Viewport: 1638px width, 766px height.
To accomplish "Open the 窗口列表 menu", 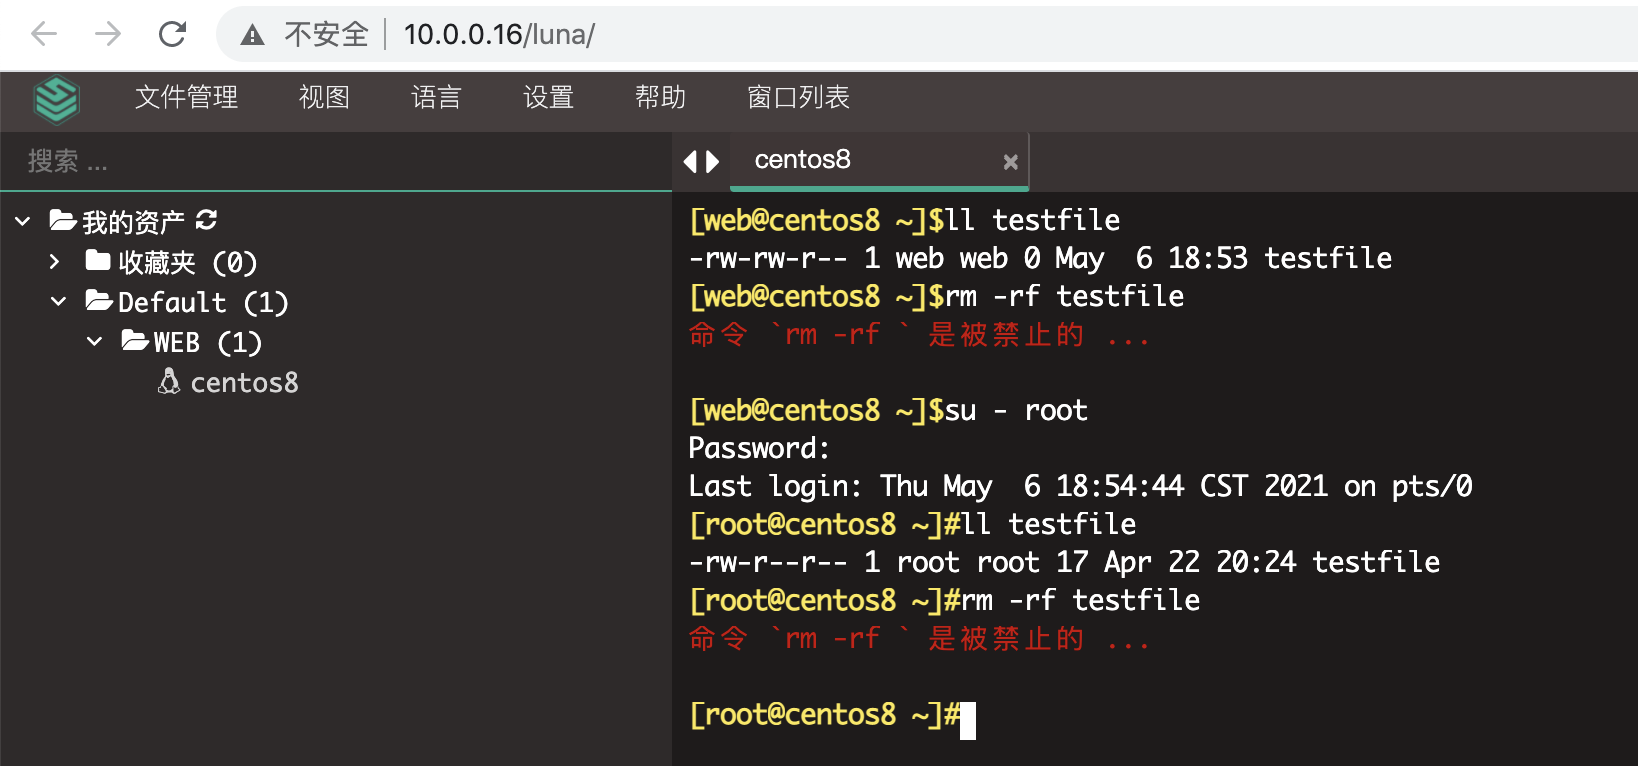I will (x=799, y=97).
